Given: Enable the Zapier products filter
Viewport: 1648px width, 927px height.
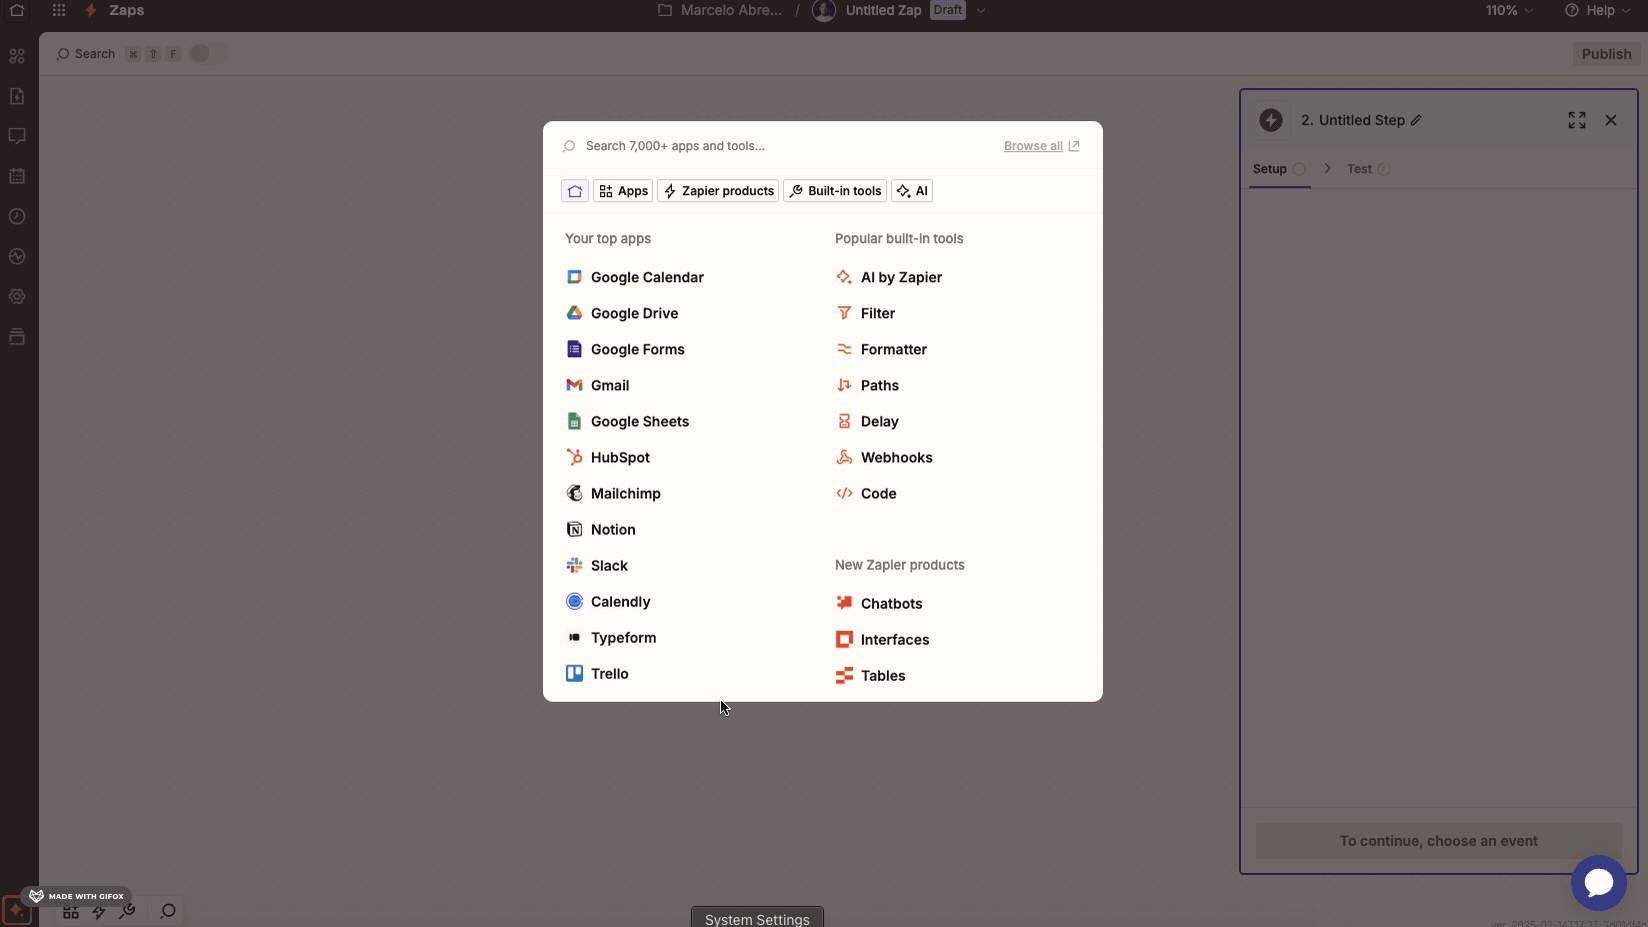Looking at the screenshot, I should [718, 191].
